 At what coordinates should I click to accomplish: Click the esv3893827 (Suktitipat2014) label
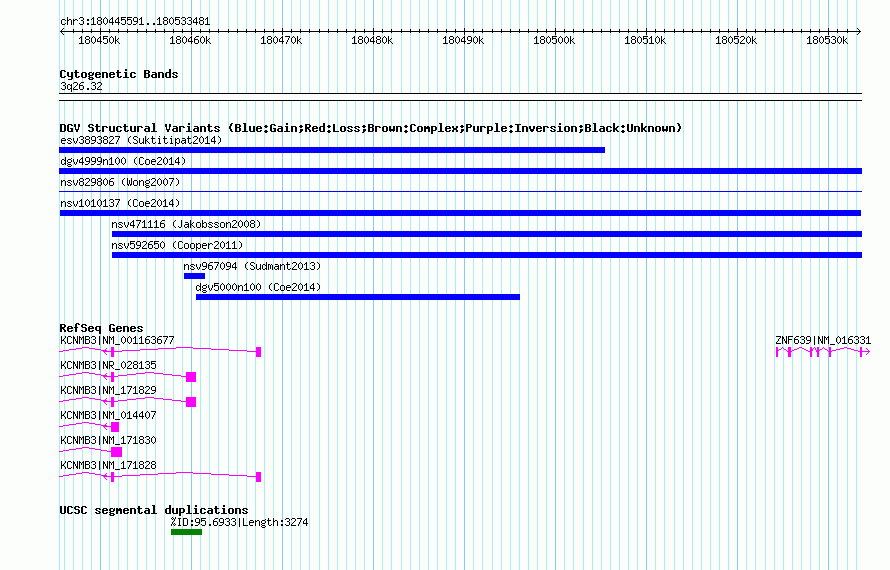point(141,140)
